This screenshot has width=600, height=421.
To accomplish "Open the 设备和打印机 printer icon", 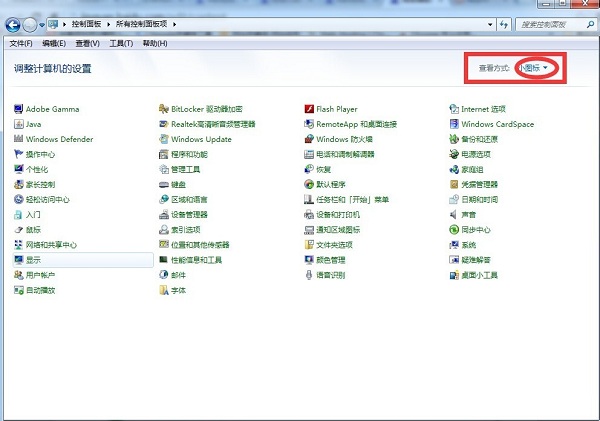I will (x=309, y=215).
